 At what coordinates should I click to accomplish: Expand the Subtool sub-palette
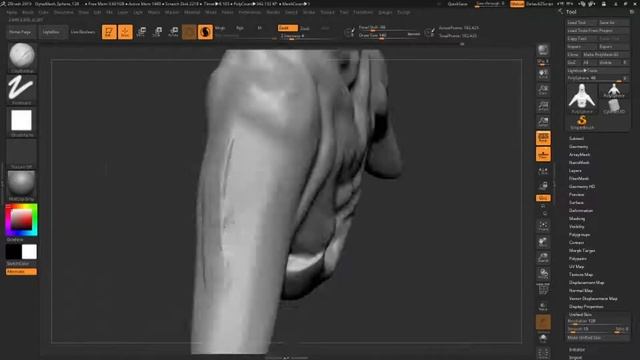pos(576,138)
